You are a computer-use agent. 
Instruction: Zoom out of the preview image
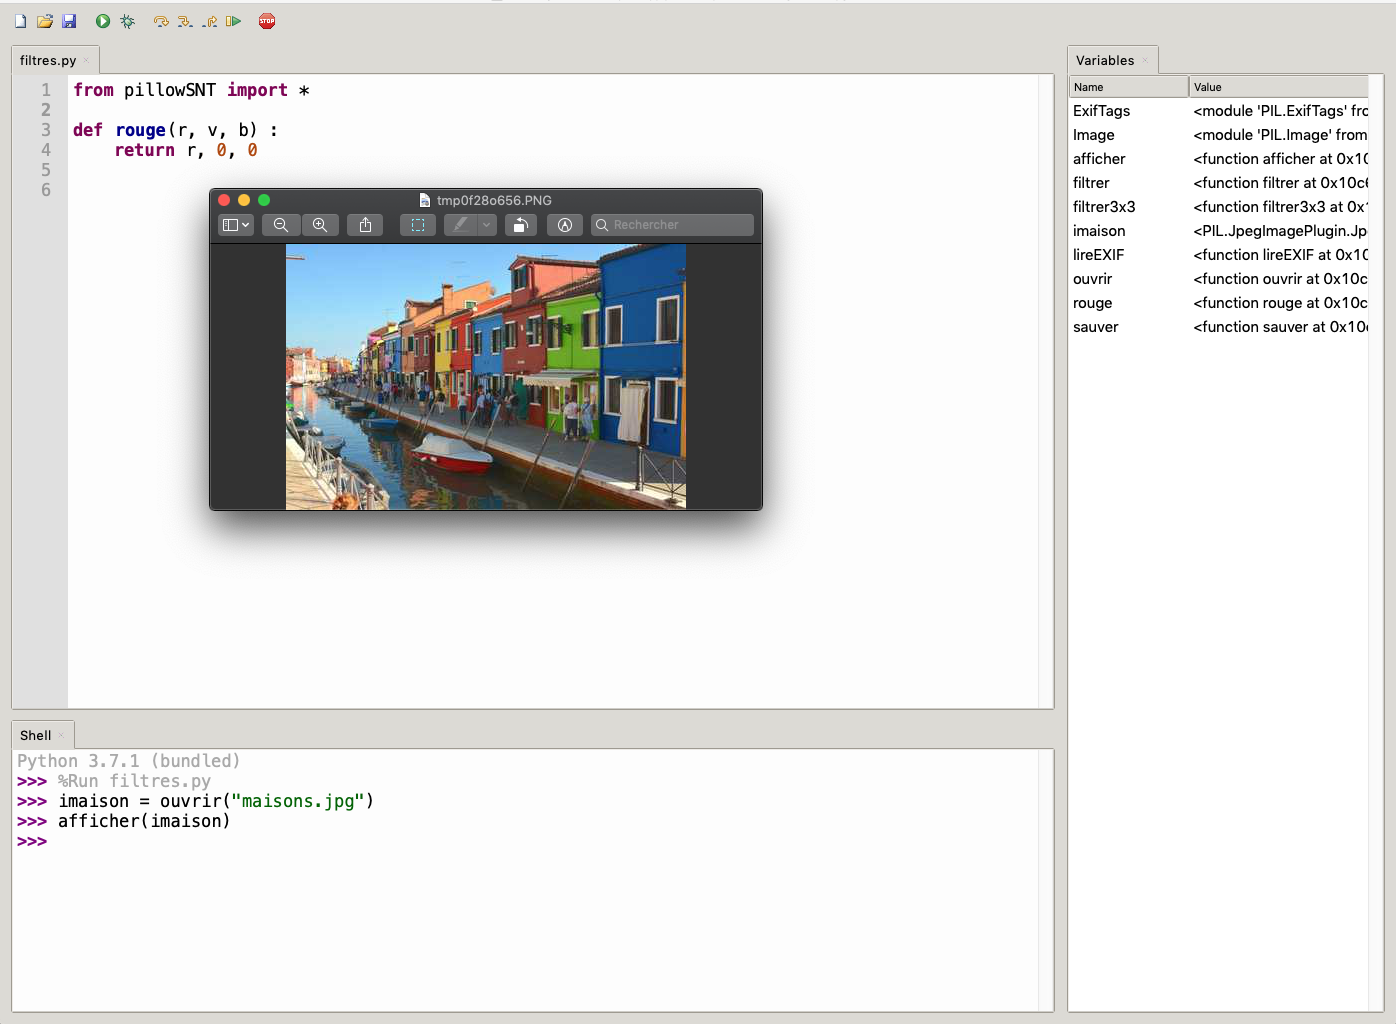tap(281, 225)
